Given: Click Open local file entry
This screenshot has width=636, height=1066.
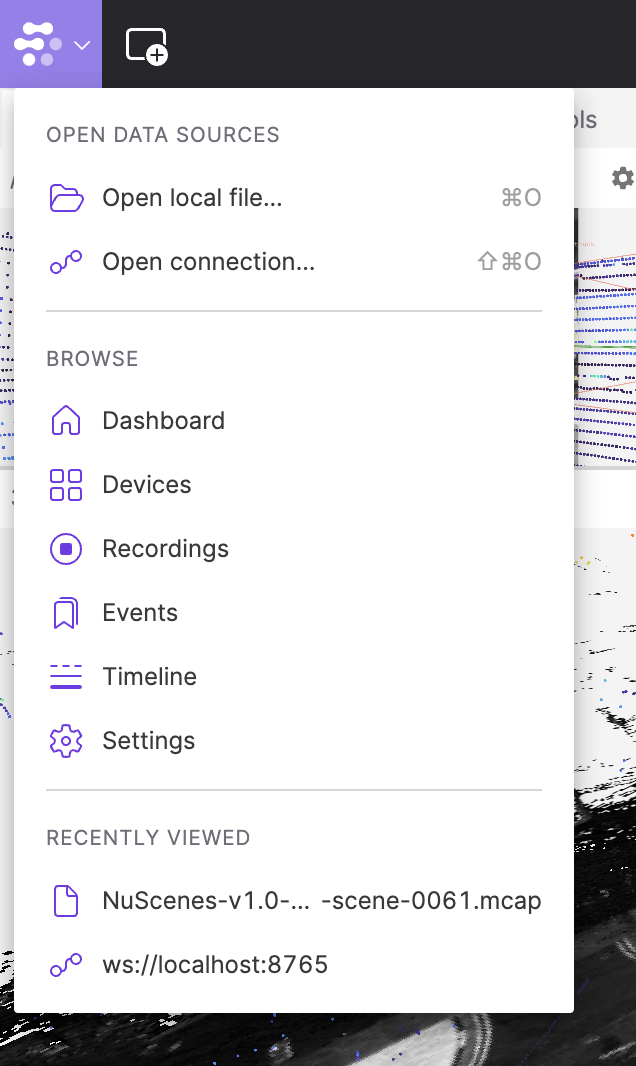Looking at the screenshot, I should coord(192,197).
